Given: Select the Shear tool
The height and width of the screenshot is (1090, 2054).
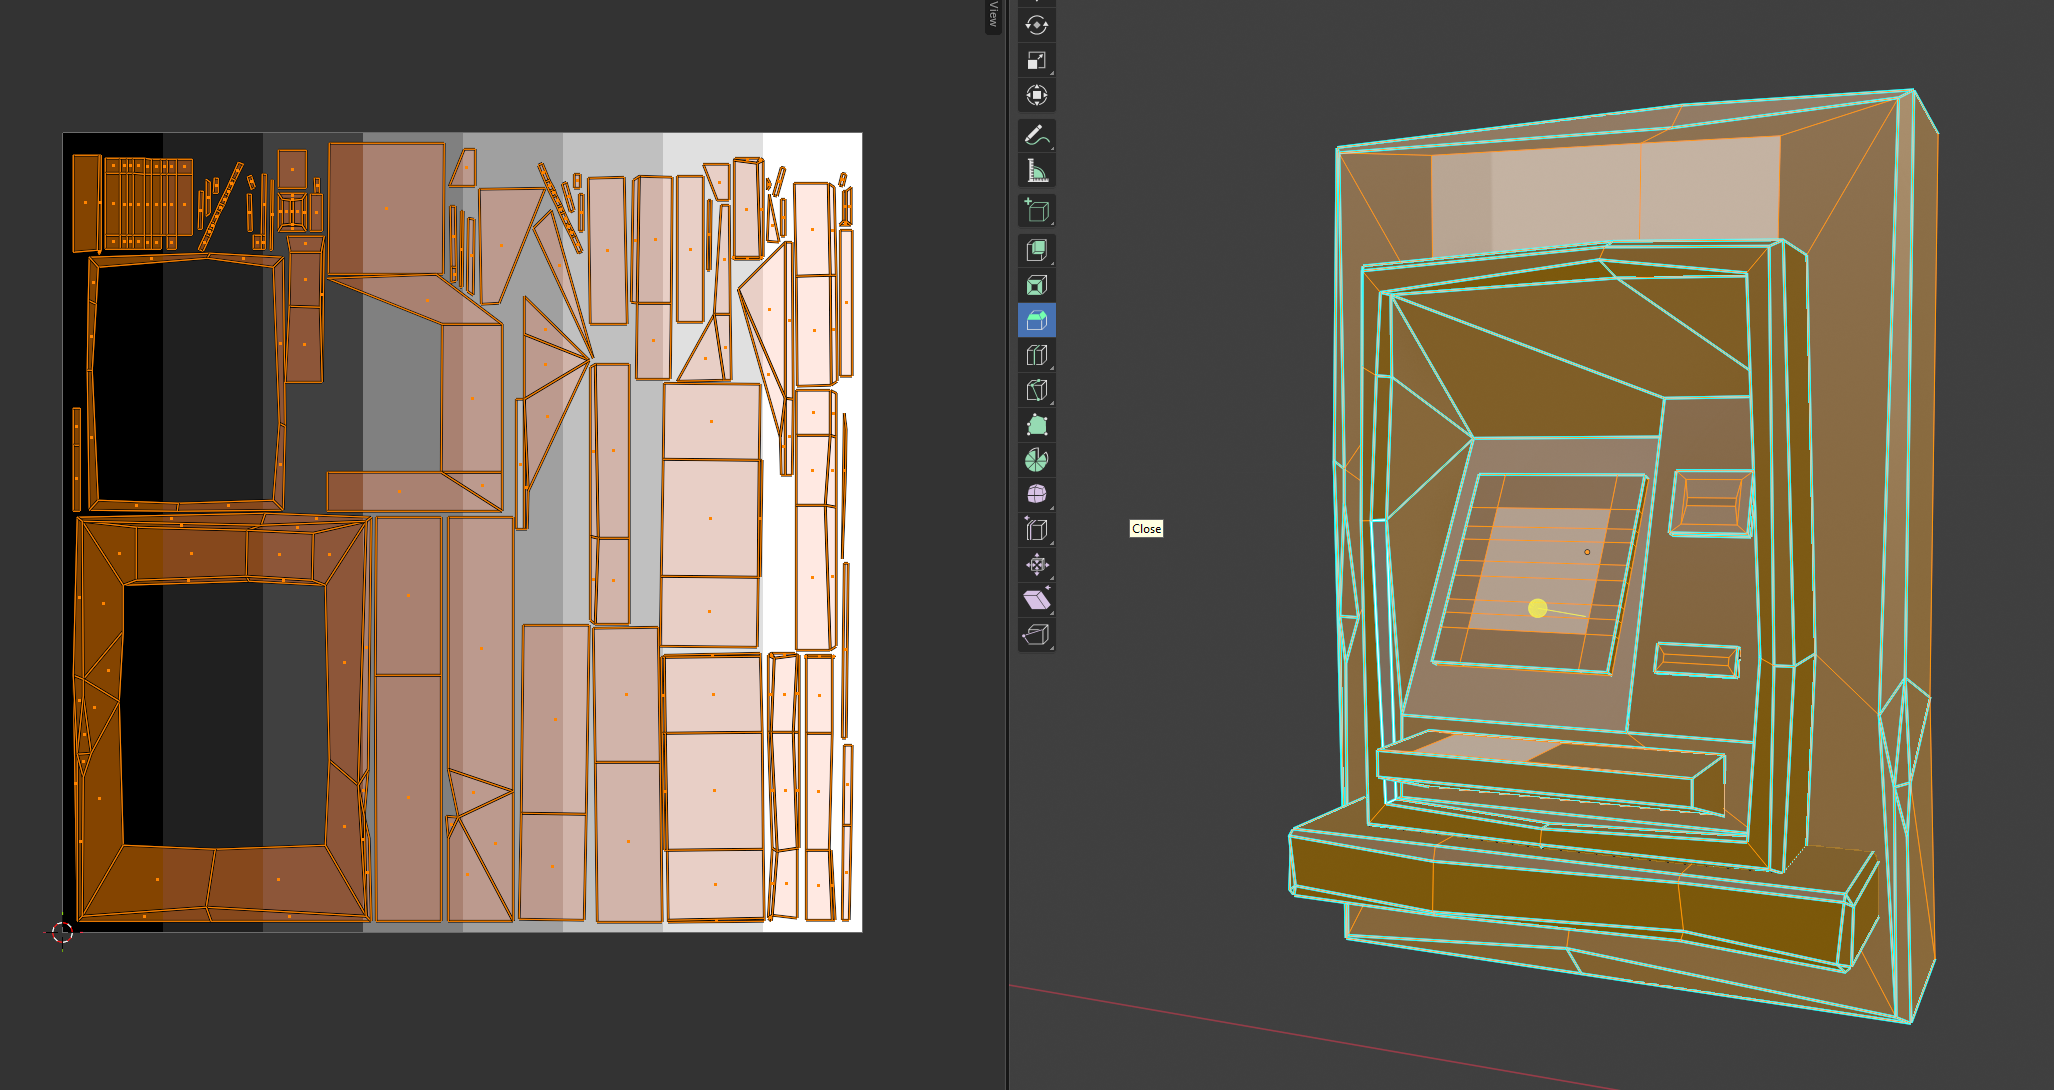Looking at the screenshot, I should 1036,601.
